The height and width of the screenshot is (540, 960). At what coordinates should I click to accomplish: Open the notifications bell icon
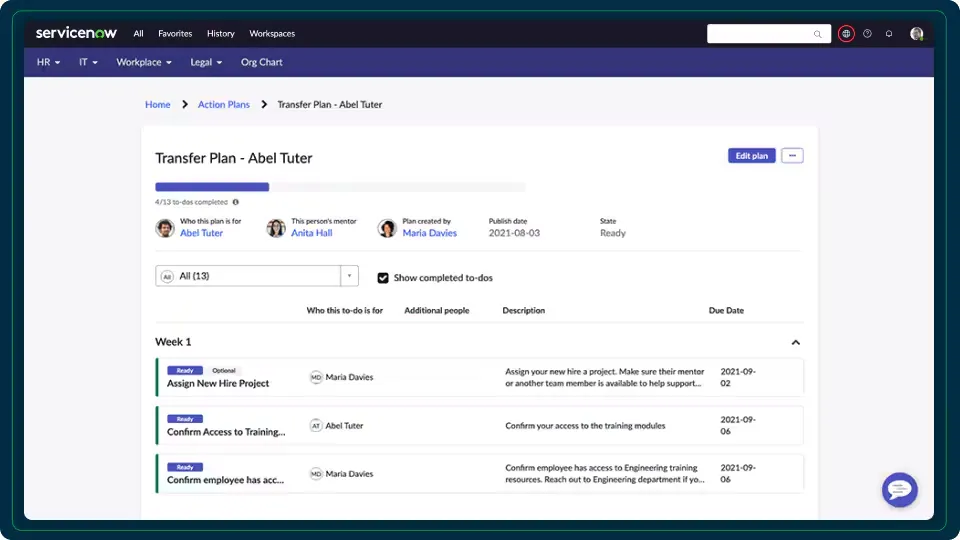tap(889, 34)
